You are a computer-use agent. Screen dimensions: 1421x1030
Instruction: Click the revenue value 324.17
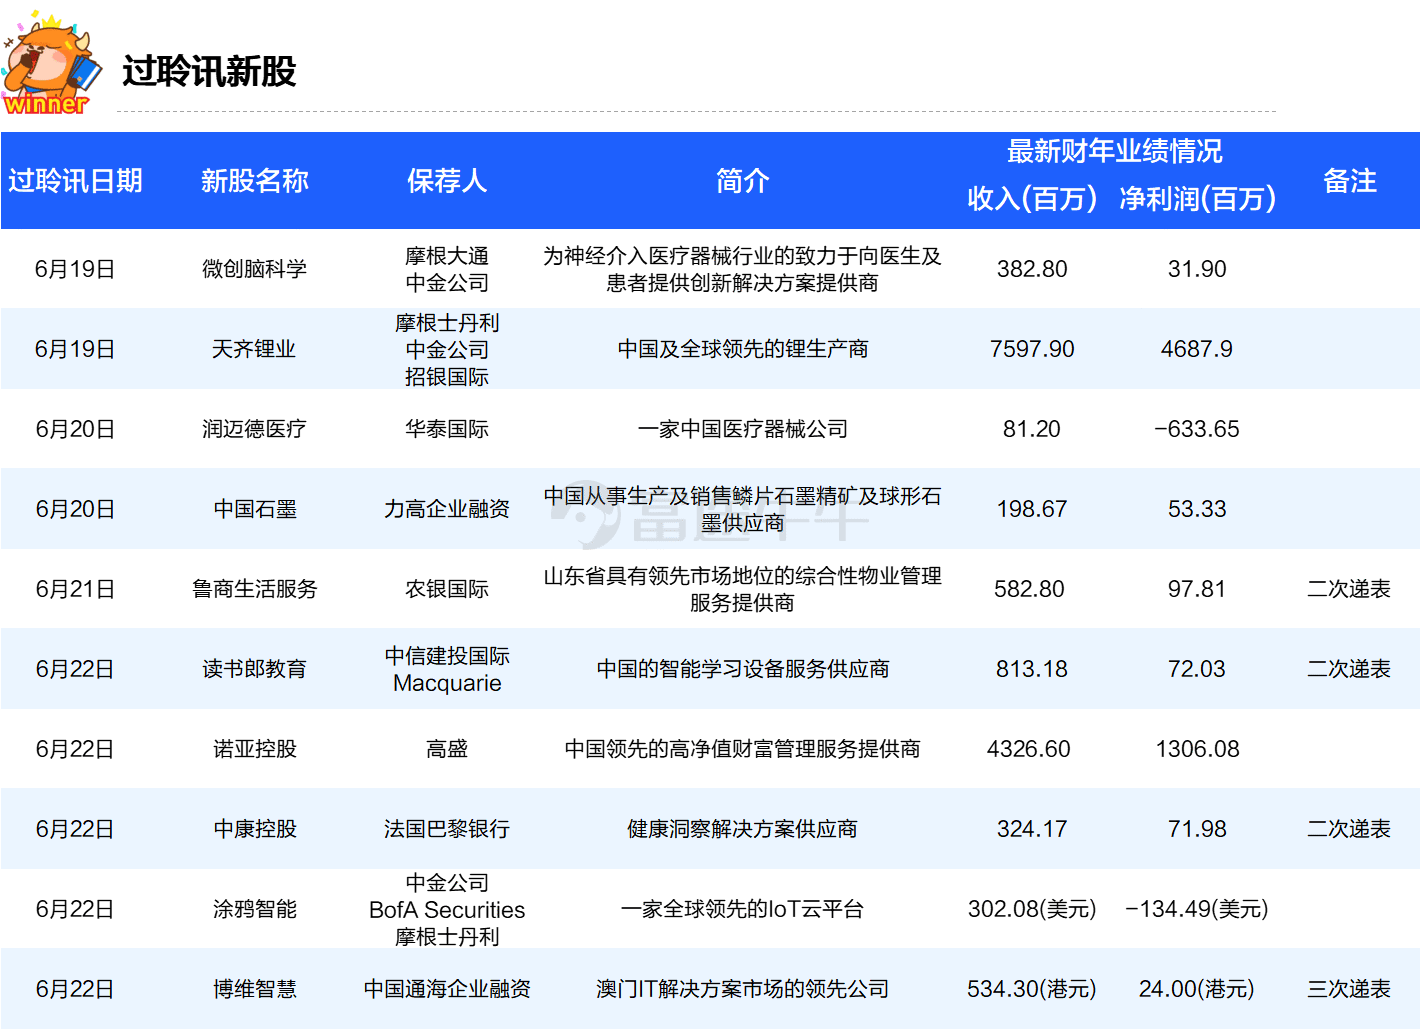click(x=1032, y=829)
